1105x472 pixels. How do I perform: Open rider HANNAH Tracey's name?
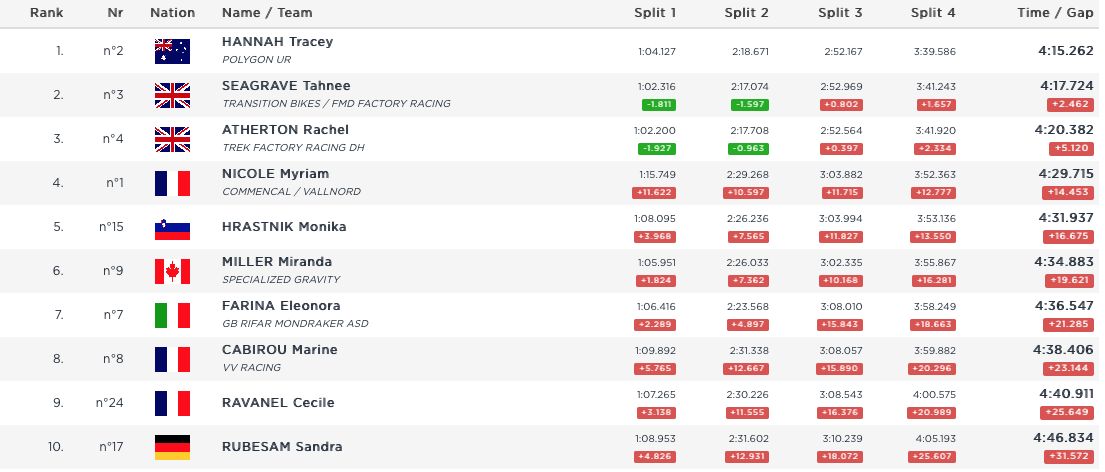tap(277, 42)
